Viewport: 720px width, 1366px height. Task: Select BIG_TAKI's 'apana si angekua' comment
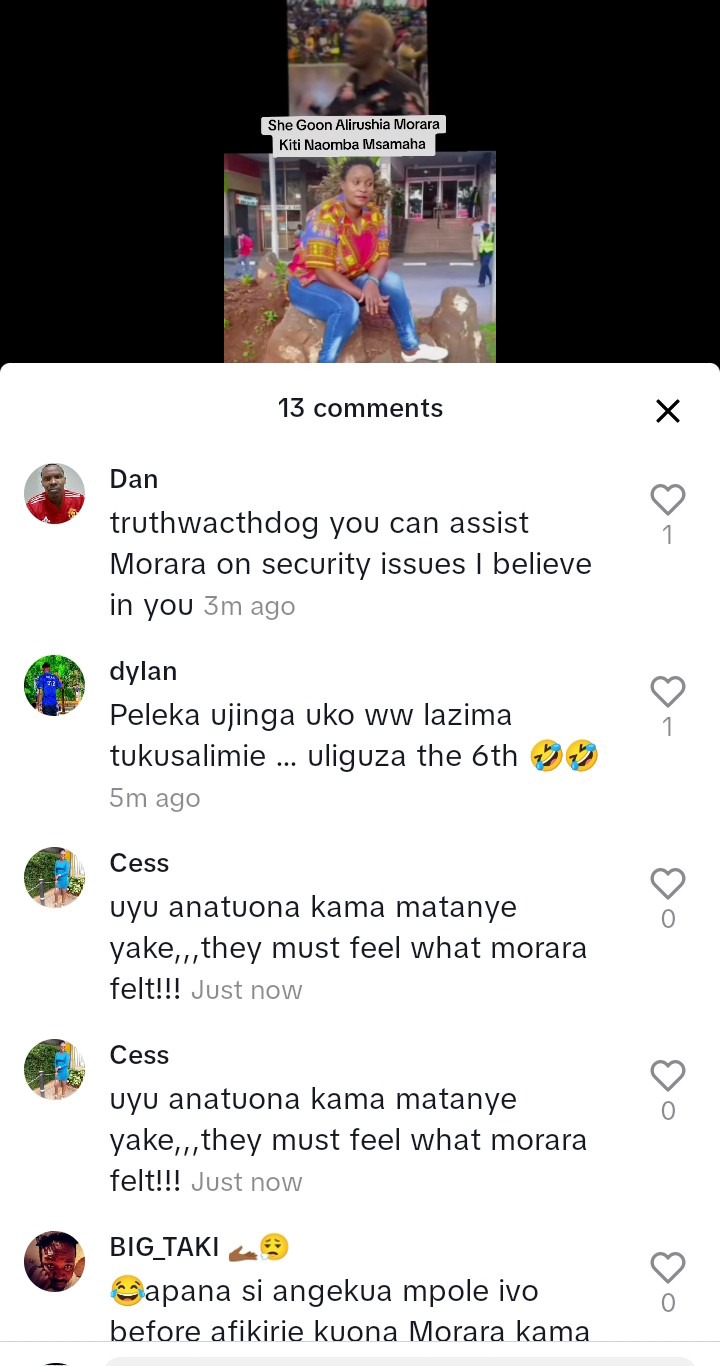coord(350,1311)
